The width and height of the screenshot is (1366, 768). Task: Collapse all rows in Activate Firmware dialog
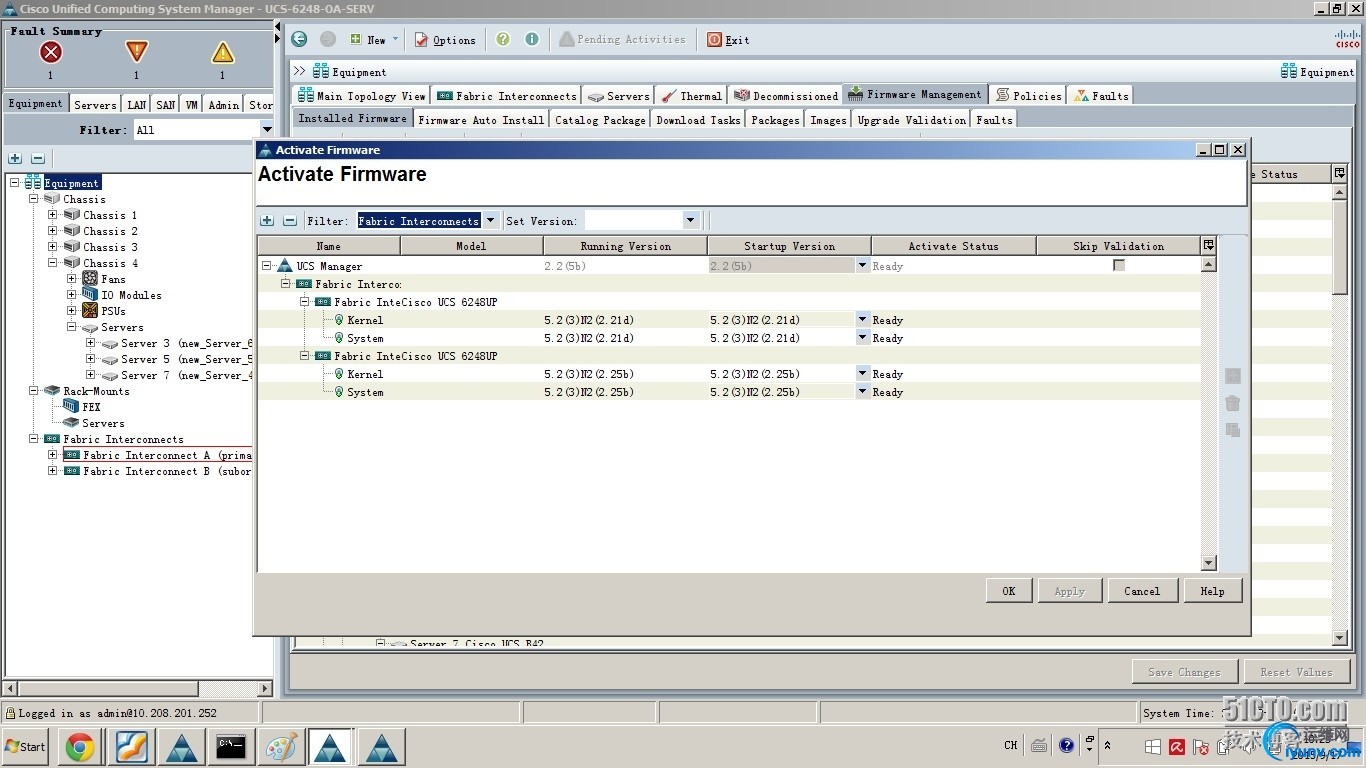290,220
